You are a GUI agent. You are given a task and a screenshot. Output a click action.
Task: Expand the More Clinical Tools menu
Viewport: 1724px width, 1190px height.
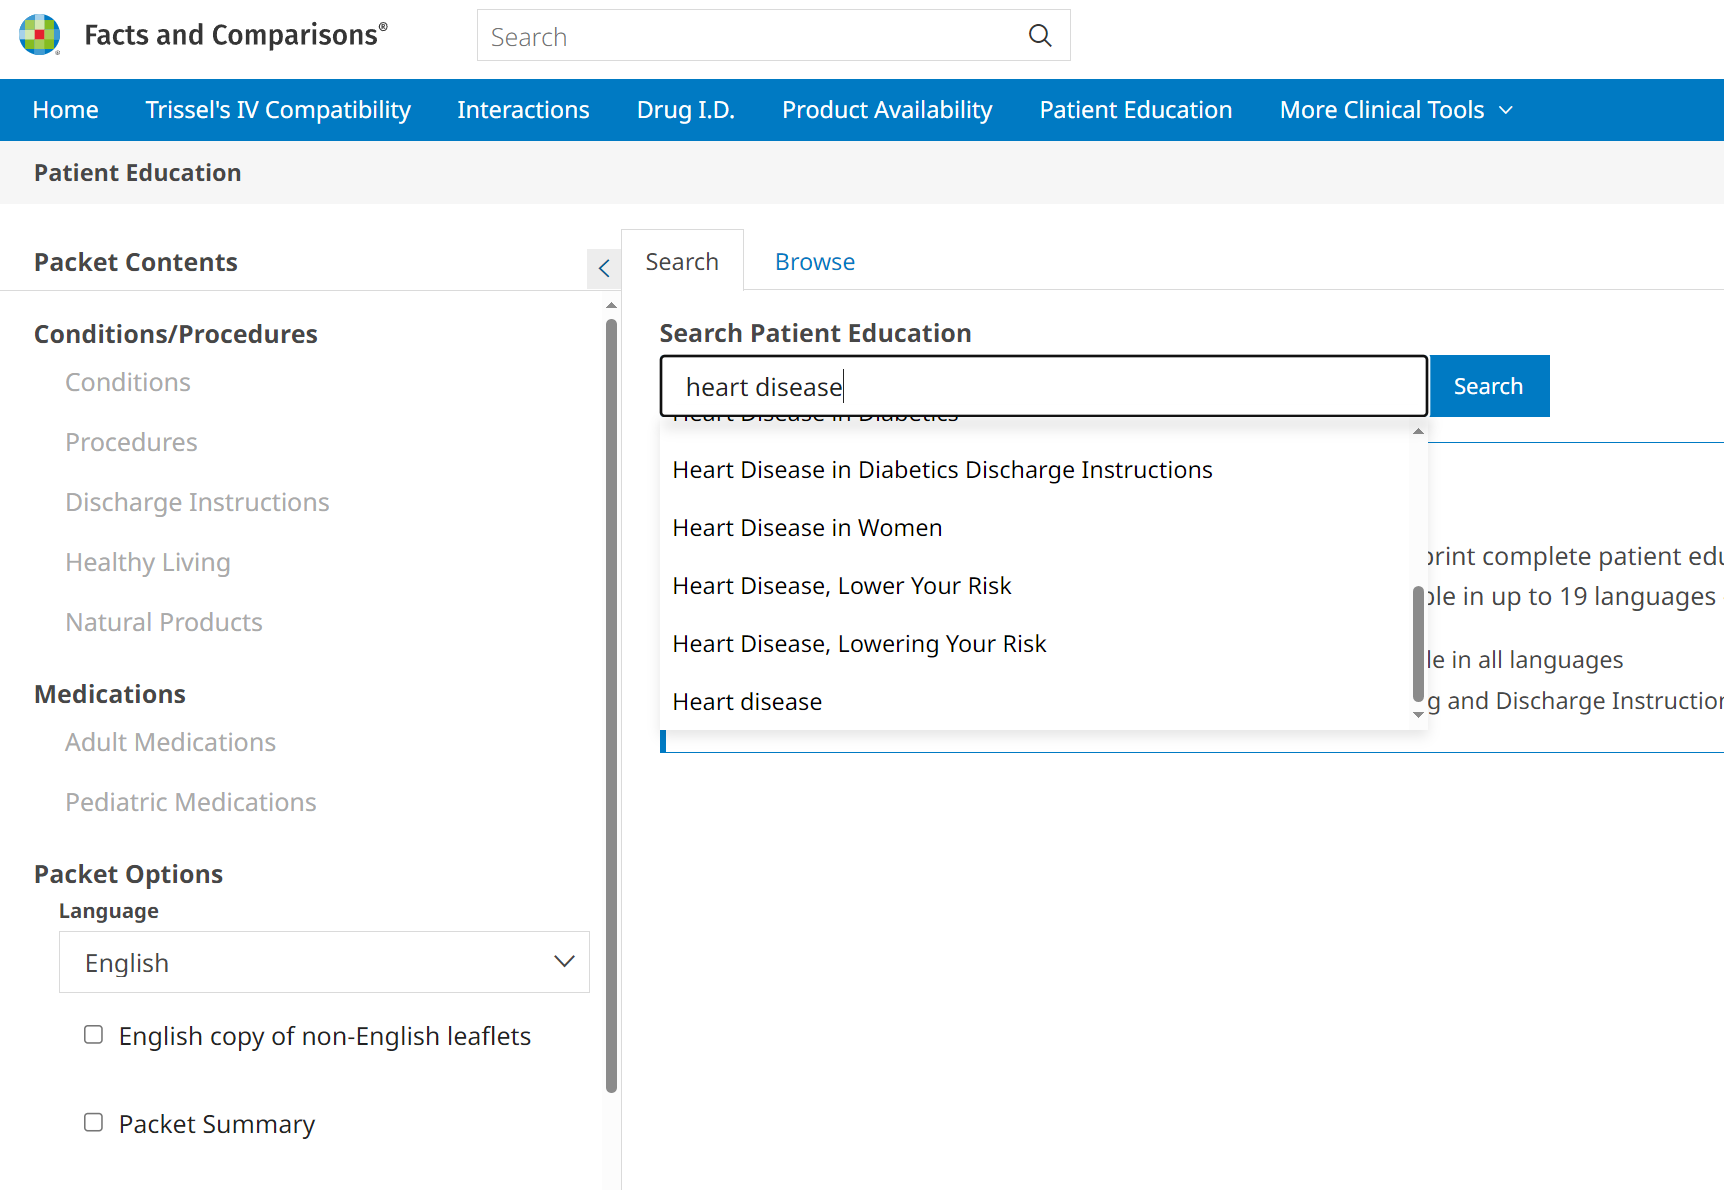coord(1396,110)
